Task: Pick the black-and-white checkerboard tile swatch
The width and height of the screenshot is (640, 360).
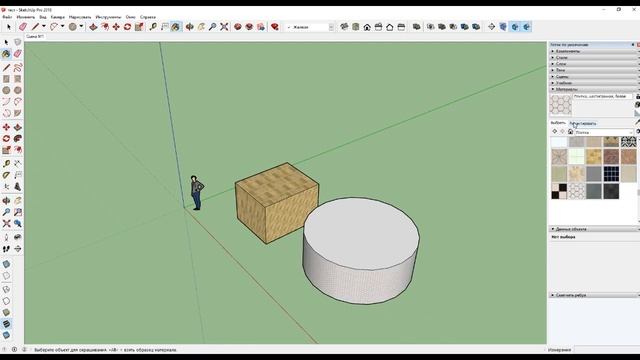Action: tap(559, 191)
